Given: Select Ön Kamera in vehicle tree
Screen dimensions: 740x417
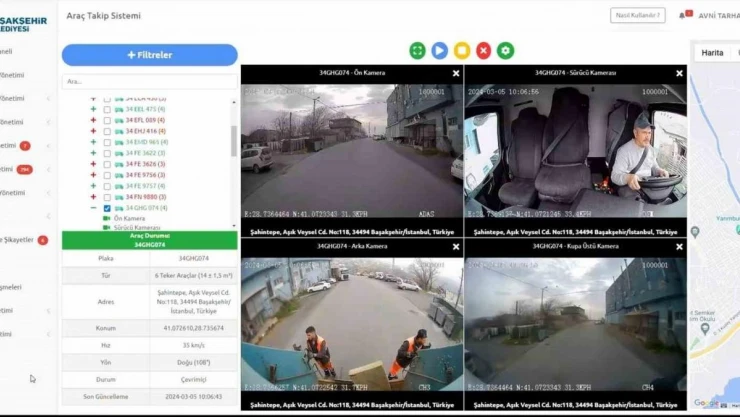Looking at the screenshot, I should (x=129, y=218).
